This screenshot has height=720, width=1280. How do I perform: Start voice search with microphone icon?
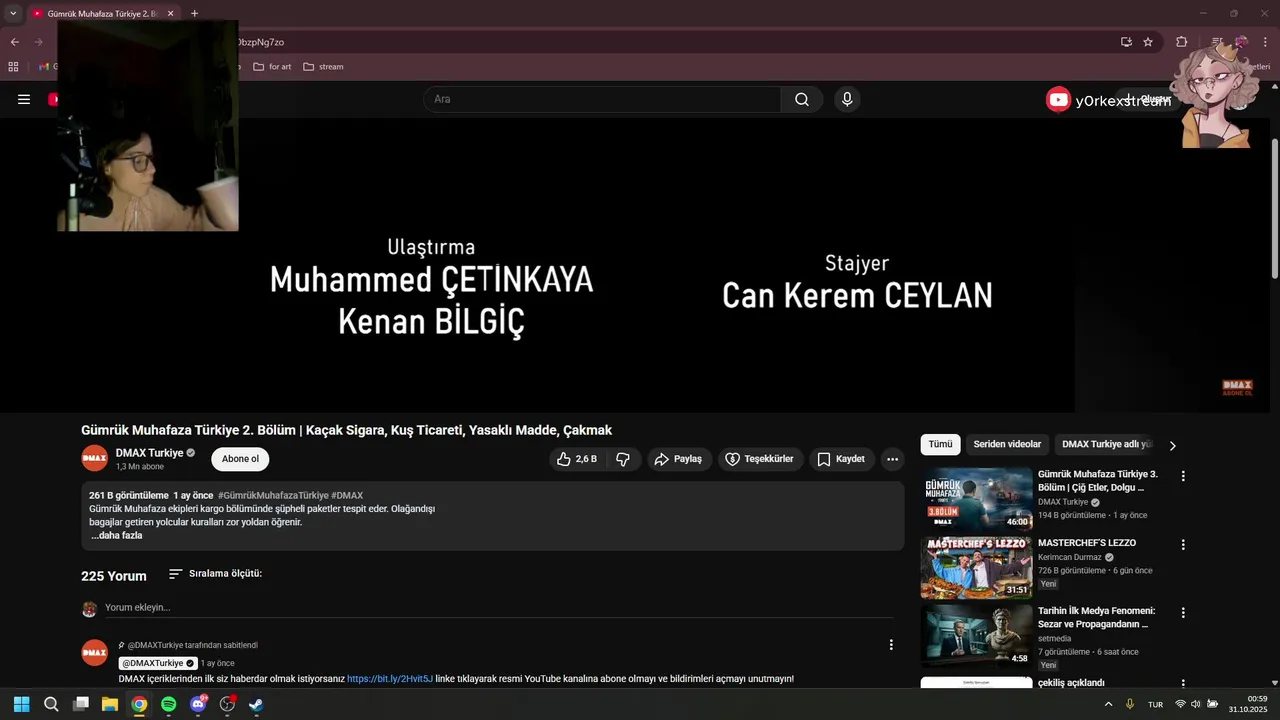click(x=847, y=99)
